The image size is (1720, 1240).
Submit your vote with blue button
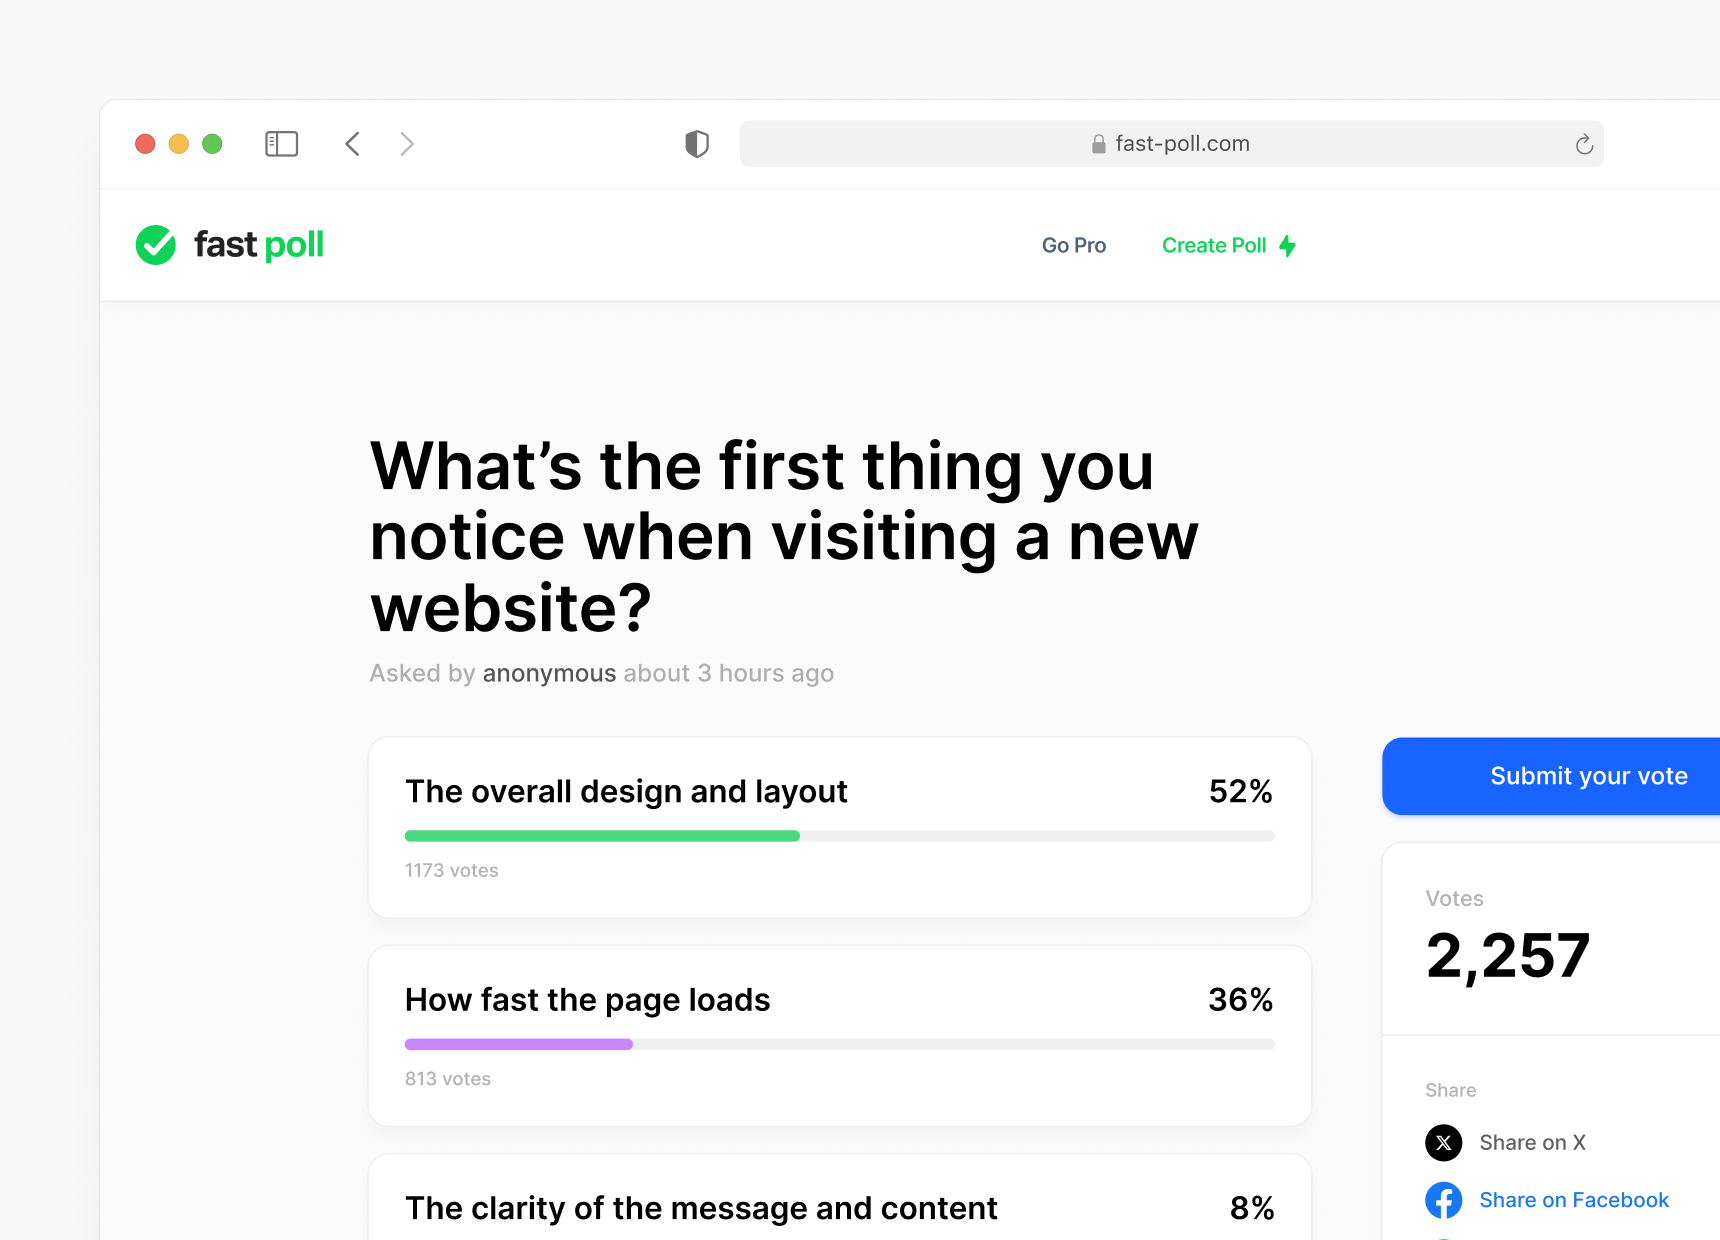[x=1551, y=776]
